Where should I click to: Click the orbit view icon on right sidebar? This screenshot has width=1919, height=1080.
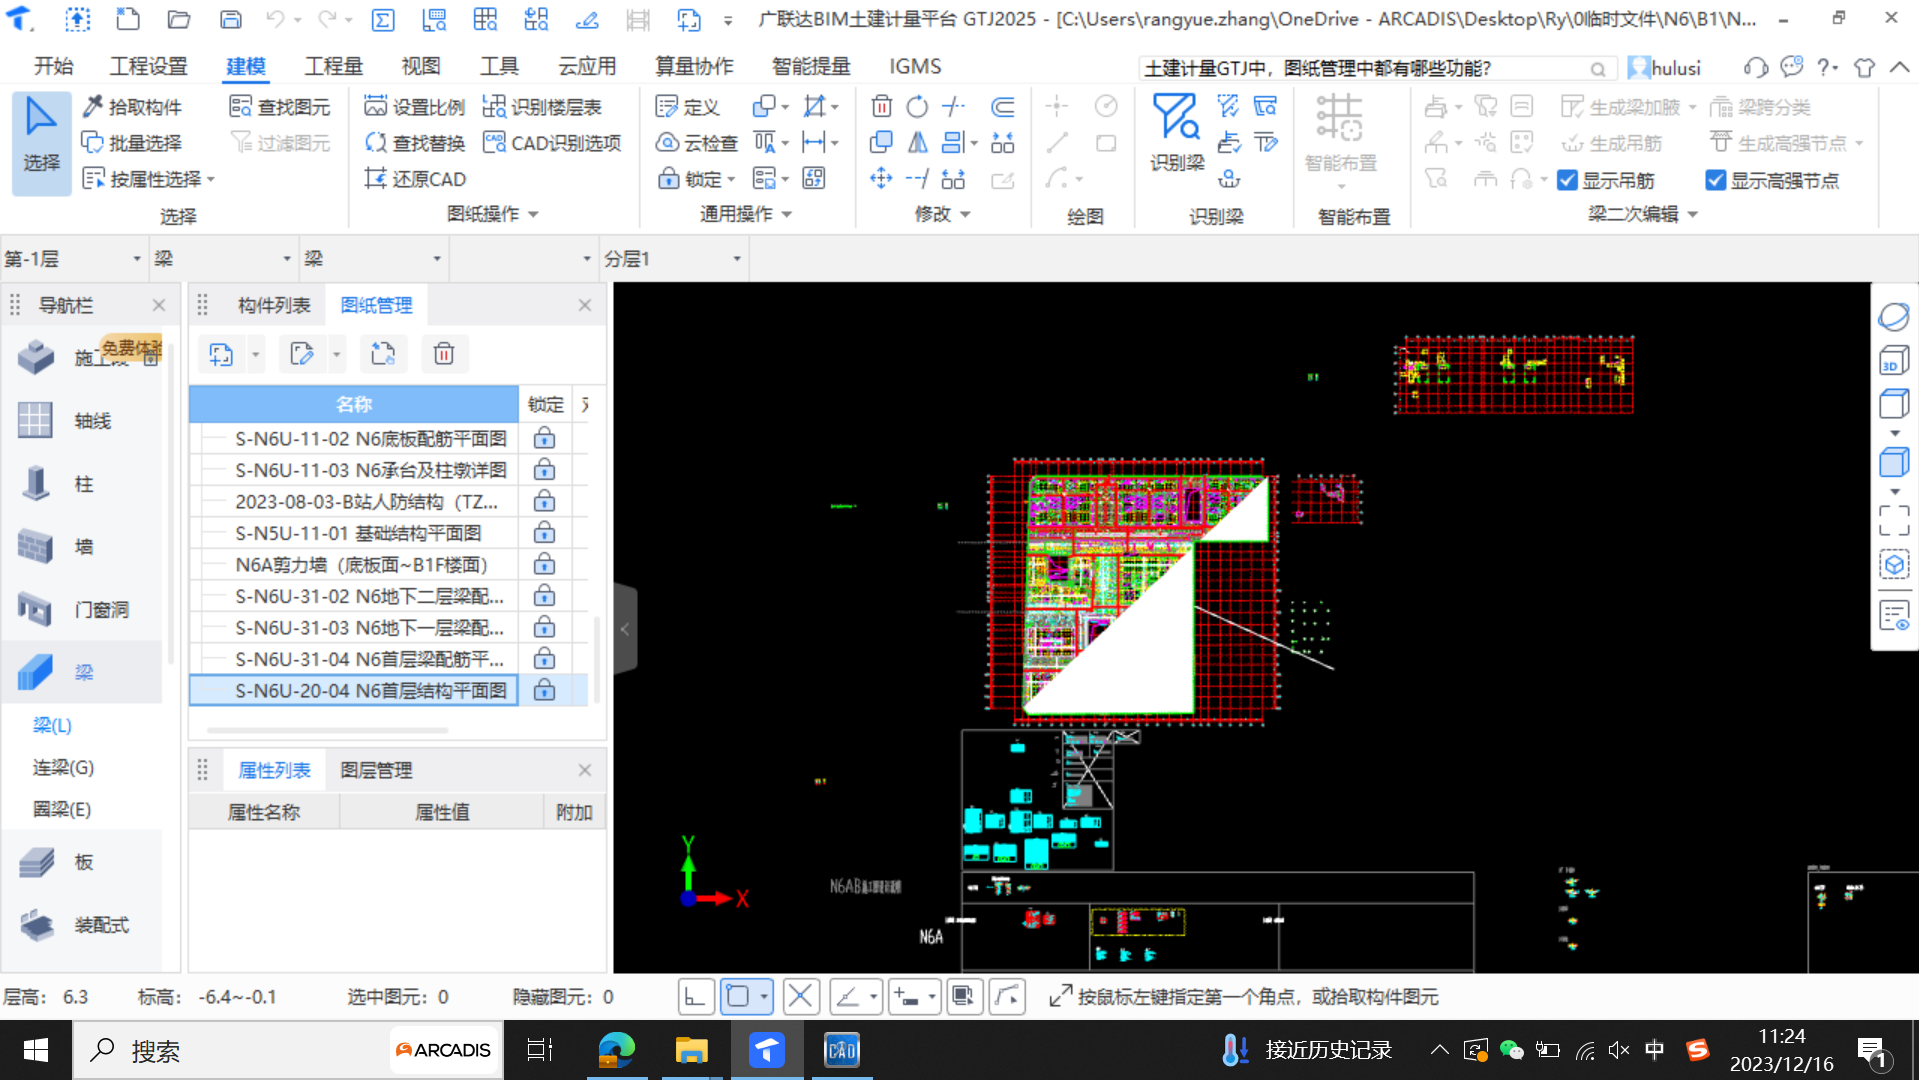(1894, 317)
